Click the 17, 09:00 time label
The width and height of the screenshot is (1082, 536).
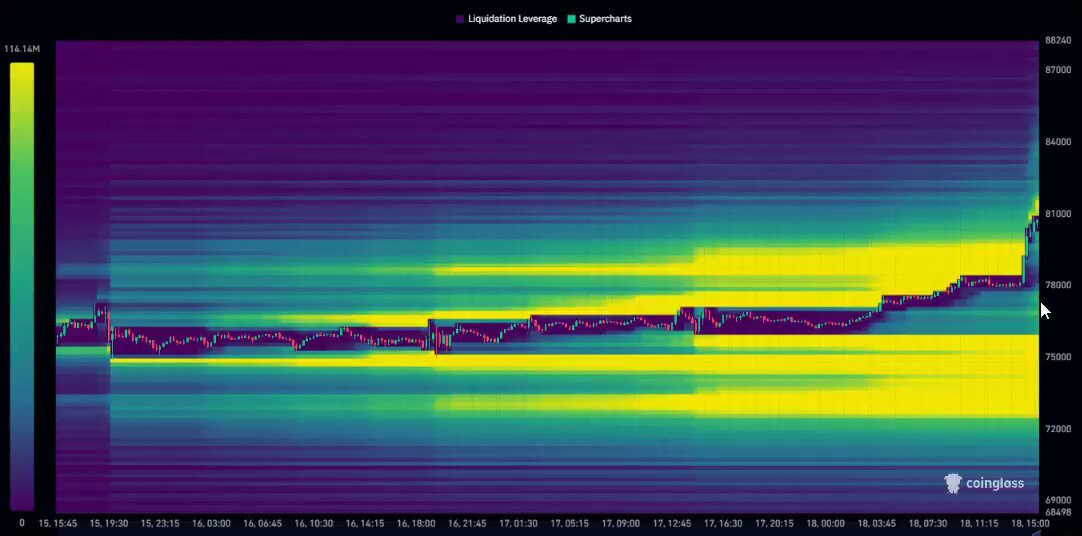coord(620,524)
